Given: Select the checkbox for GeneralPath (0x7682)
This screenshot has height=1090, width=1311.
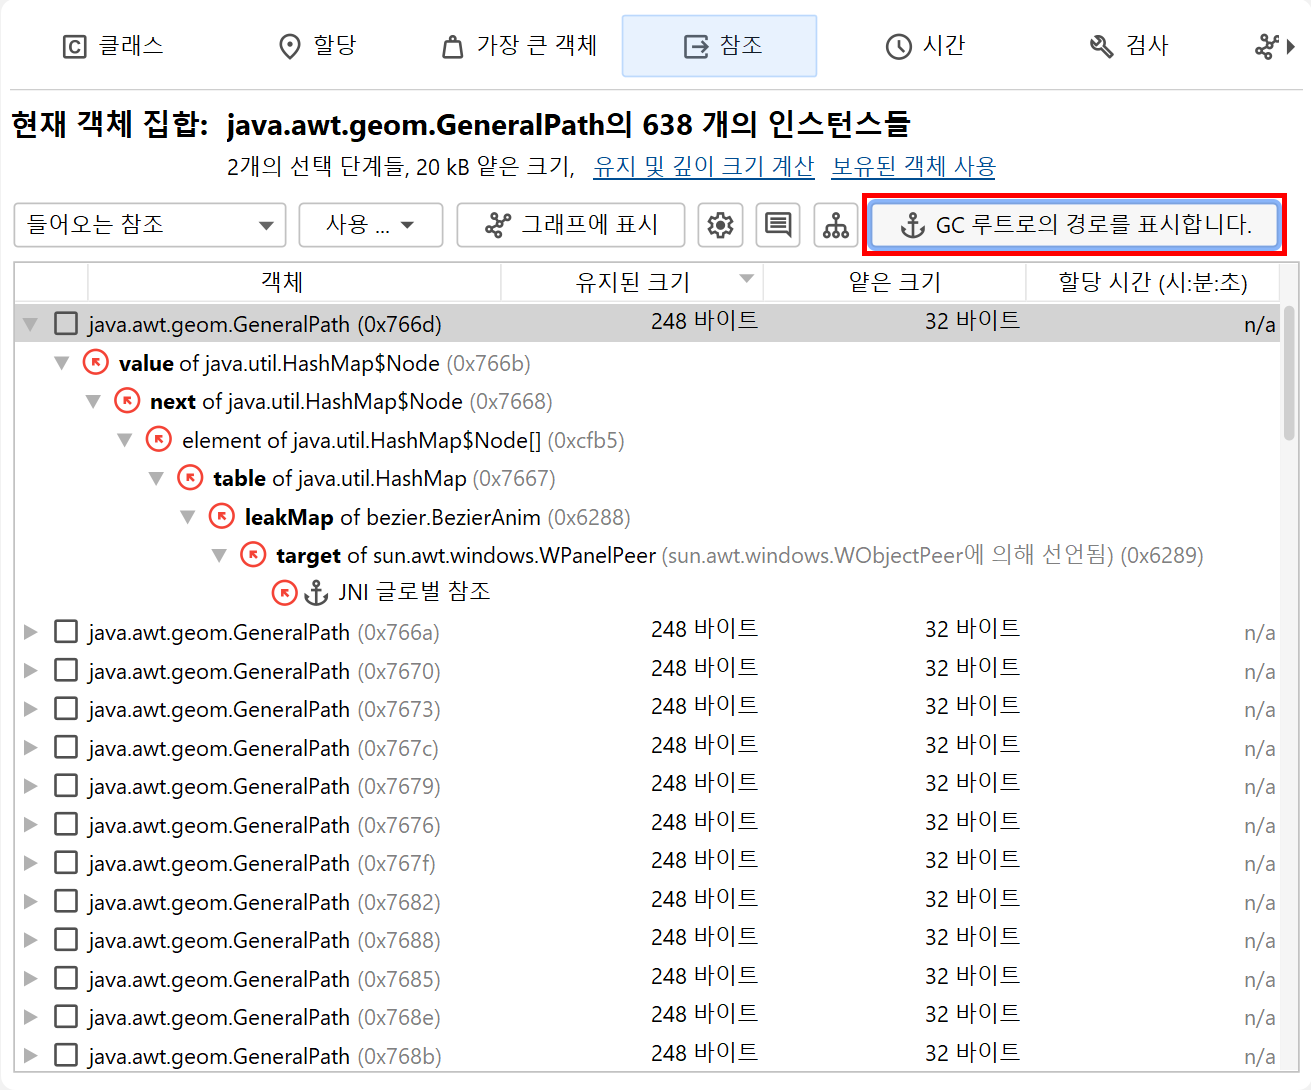Looking at the screenshot, I should point(66,902).
